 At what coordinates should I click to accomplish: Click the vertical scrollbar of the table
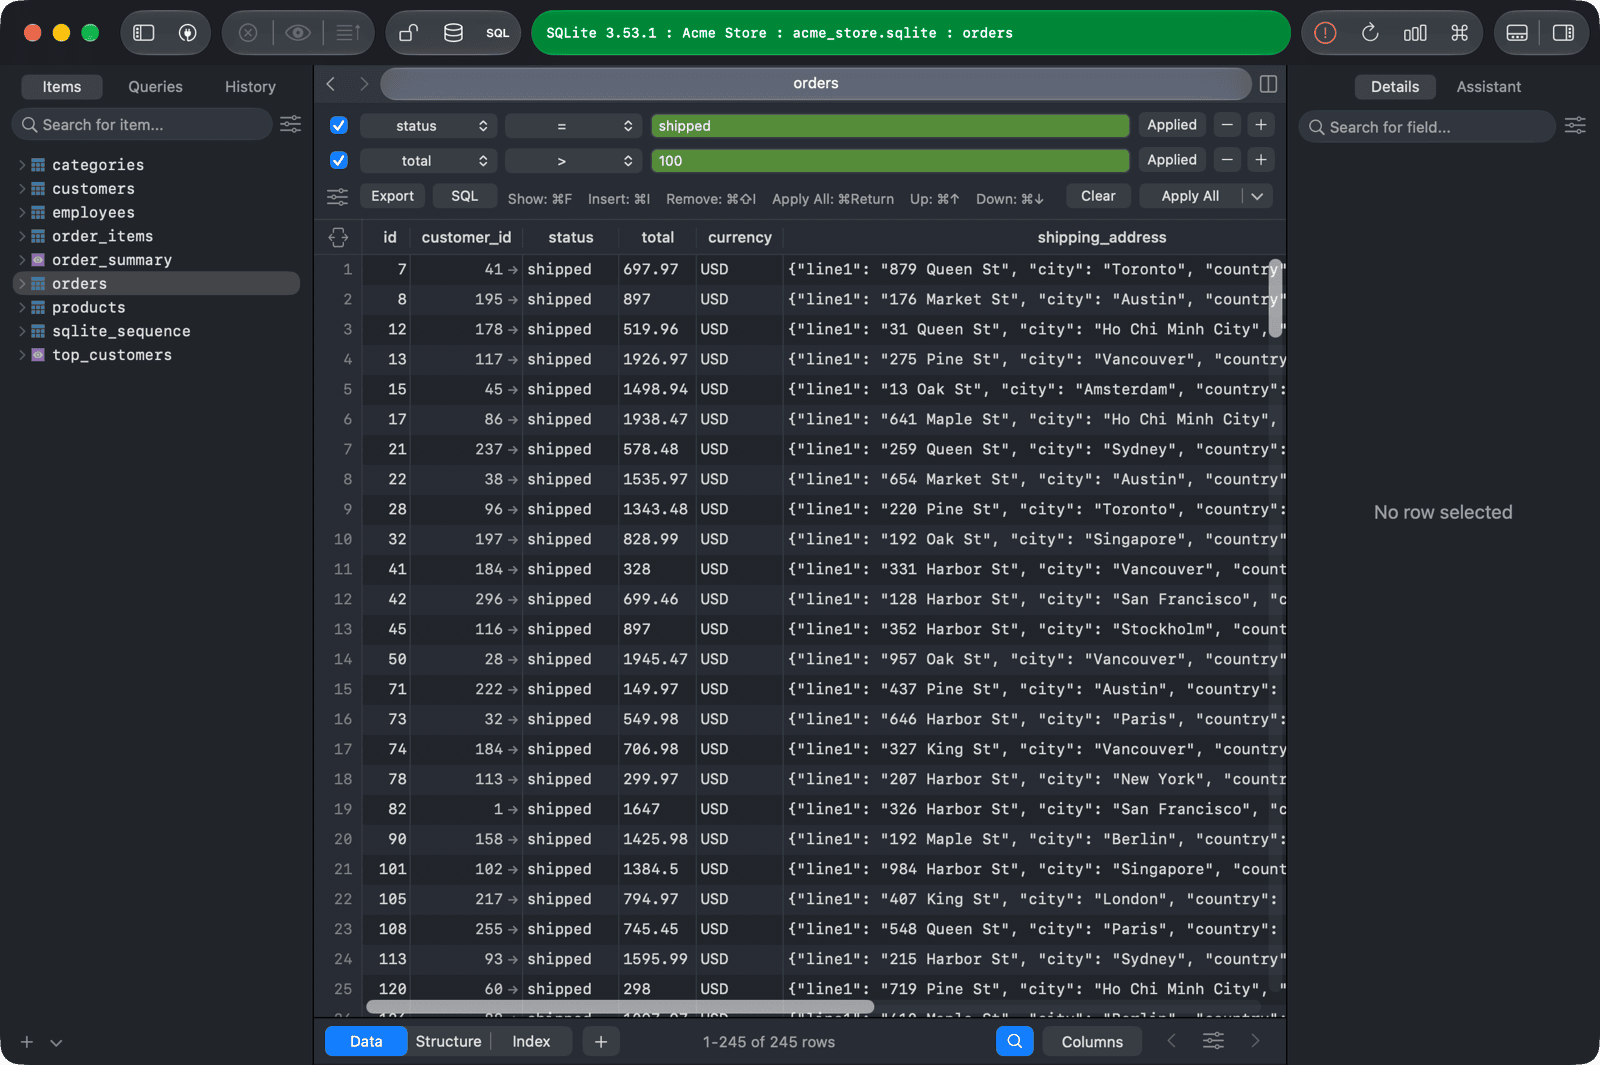coord(1275,298)
